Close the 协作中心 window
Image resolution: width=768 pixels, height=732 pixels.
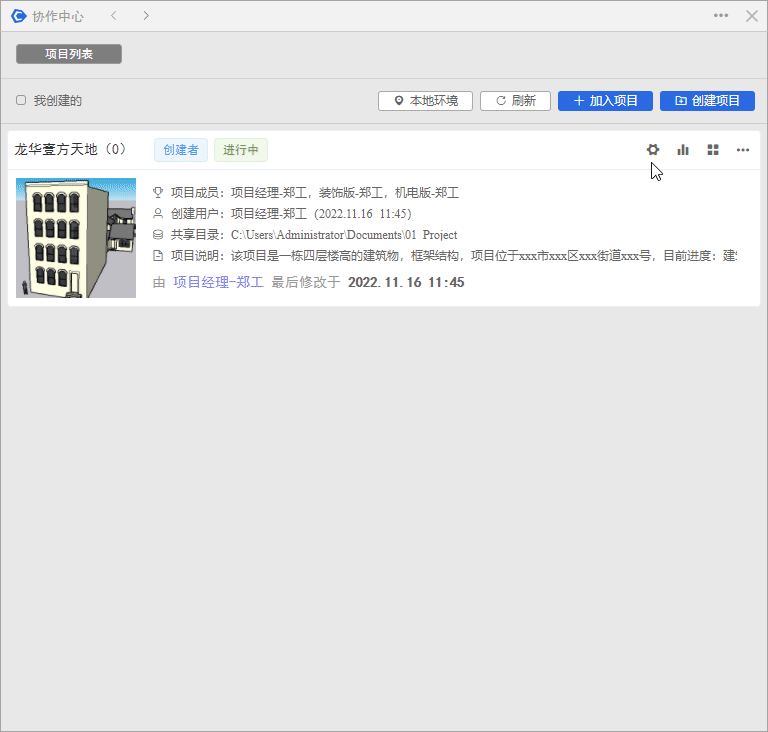coord(751,16)
